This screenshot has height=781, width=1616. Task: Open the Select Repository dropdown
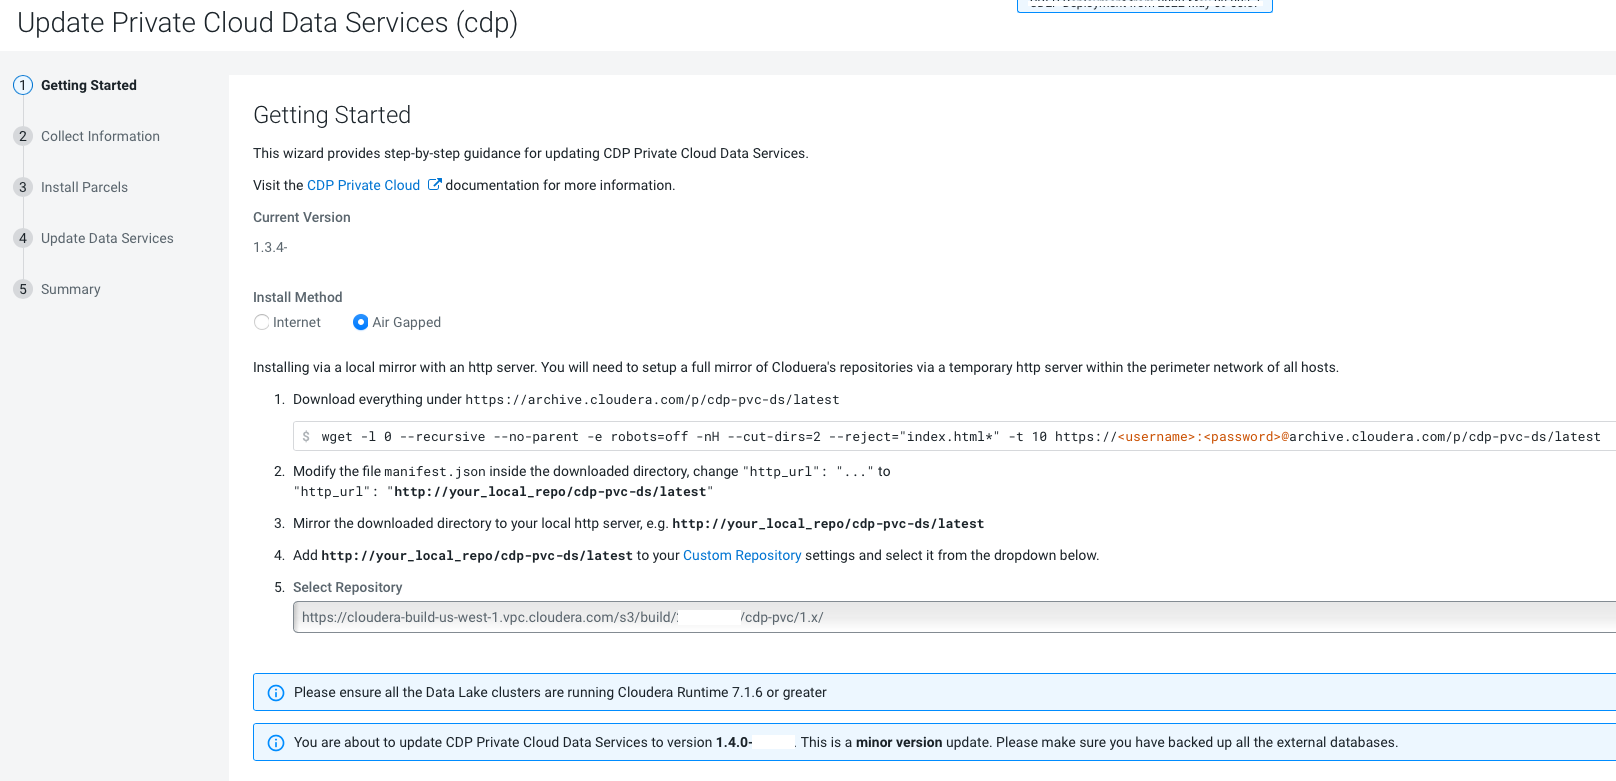(950, 617)
